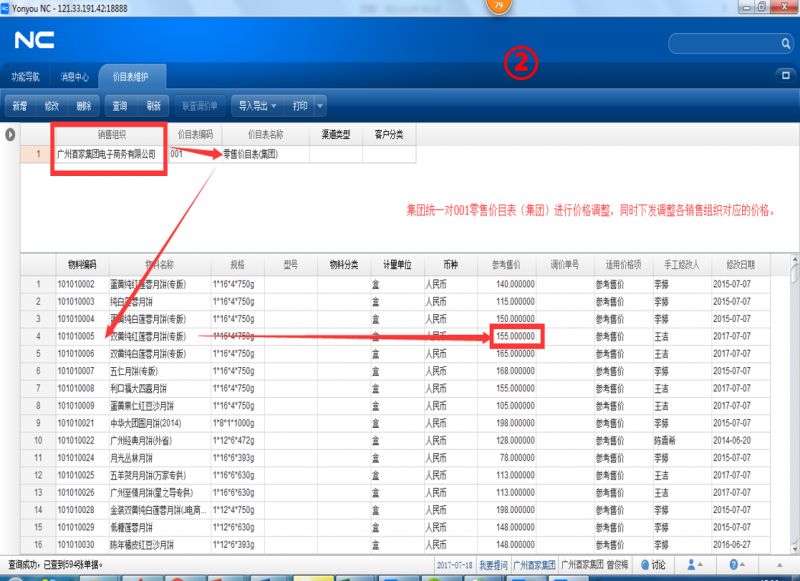Viewport: 800px width, 581px height.
Task: Select material code 101010002
Action: click(x=82, y=284)
